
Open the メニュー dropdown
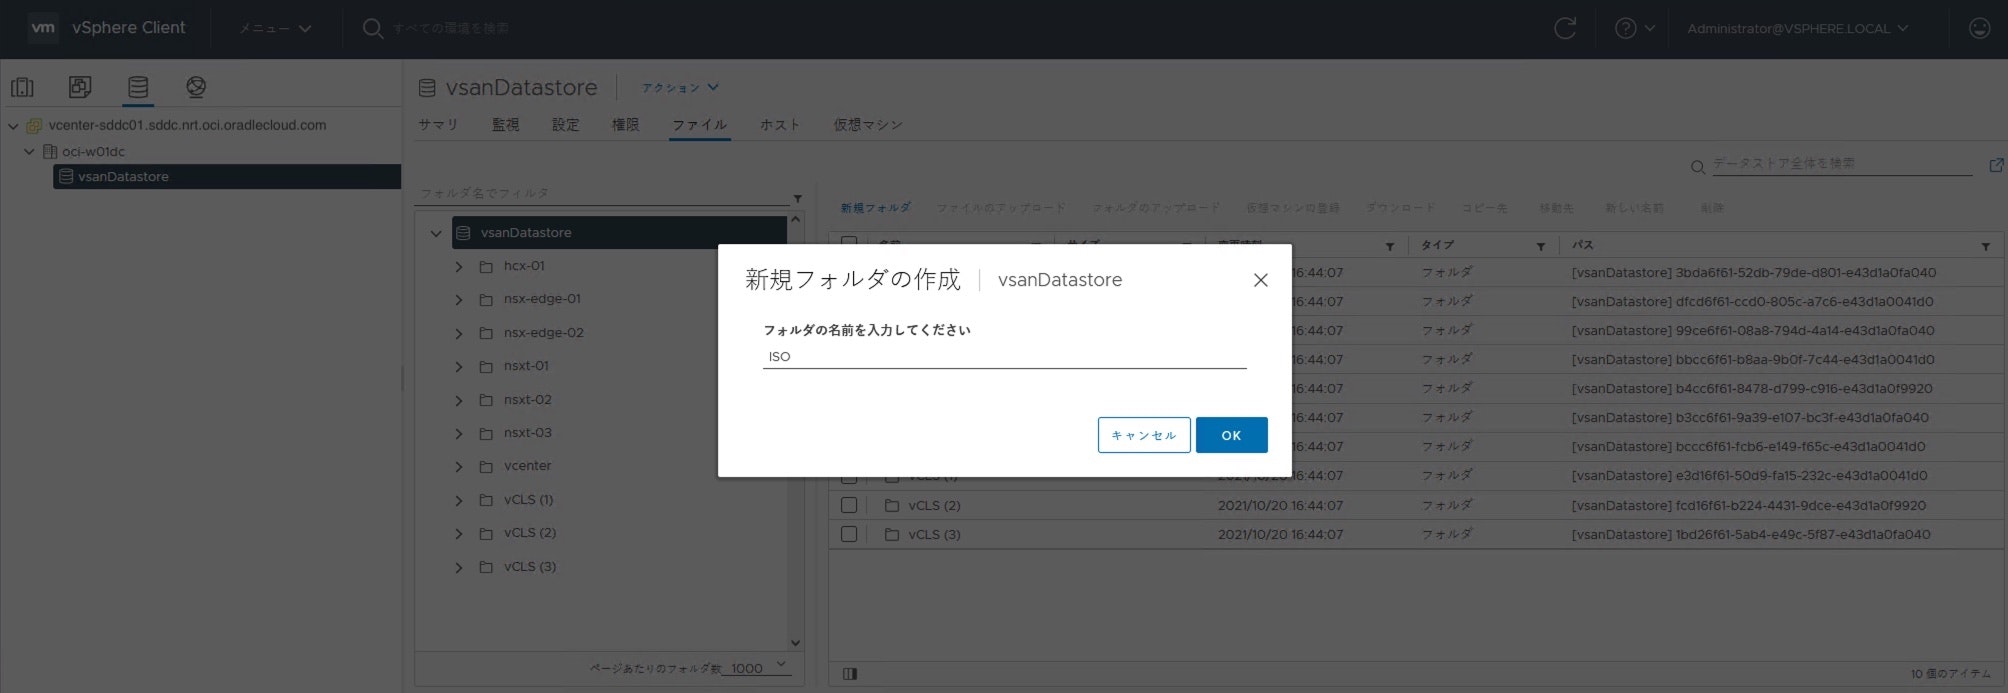275,28
